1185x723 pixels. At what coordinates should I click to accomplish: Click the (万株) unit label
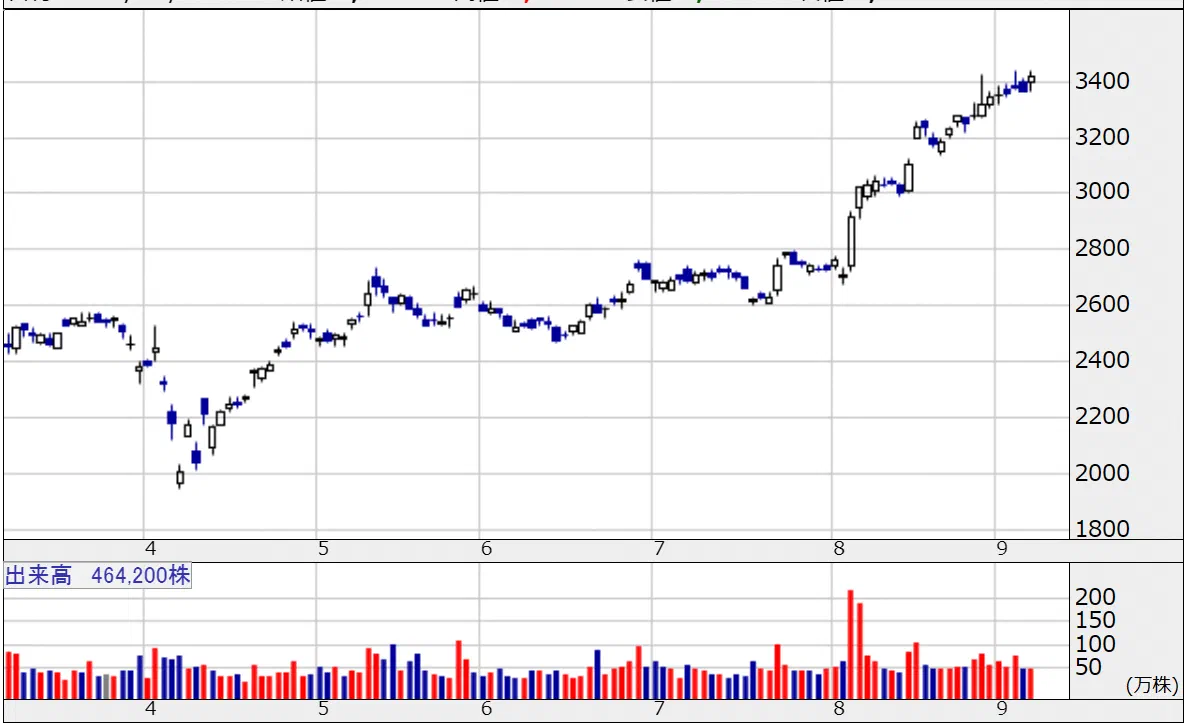[x=1152, y=685]
